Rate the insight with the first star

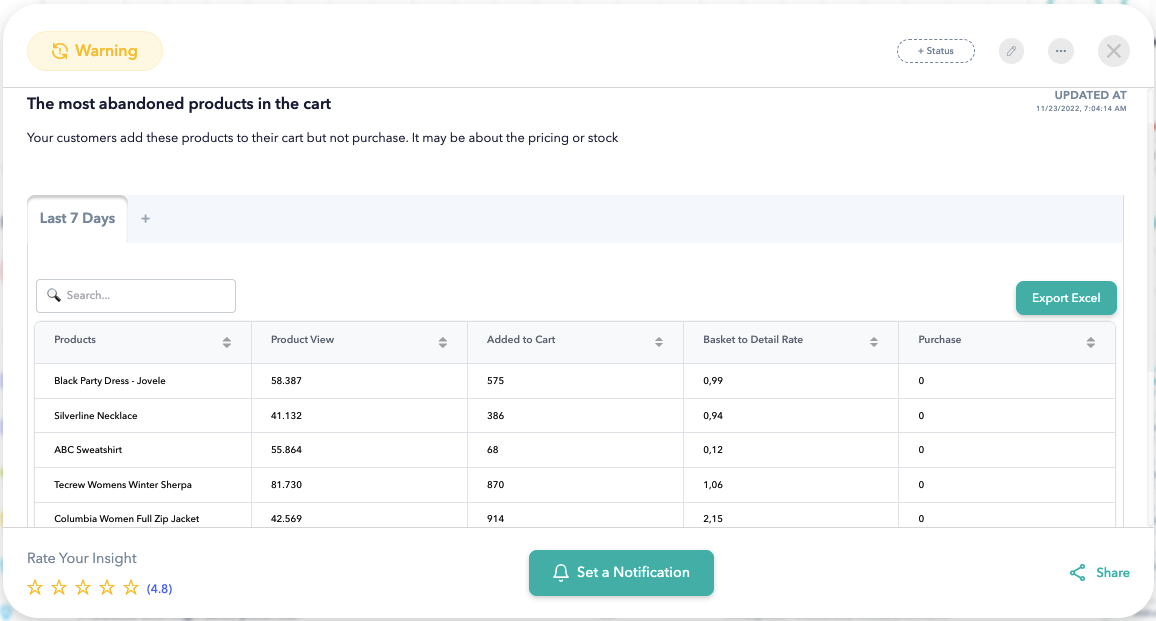pos(35,588)
